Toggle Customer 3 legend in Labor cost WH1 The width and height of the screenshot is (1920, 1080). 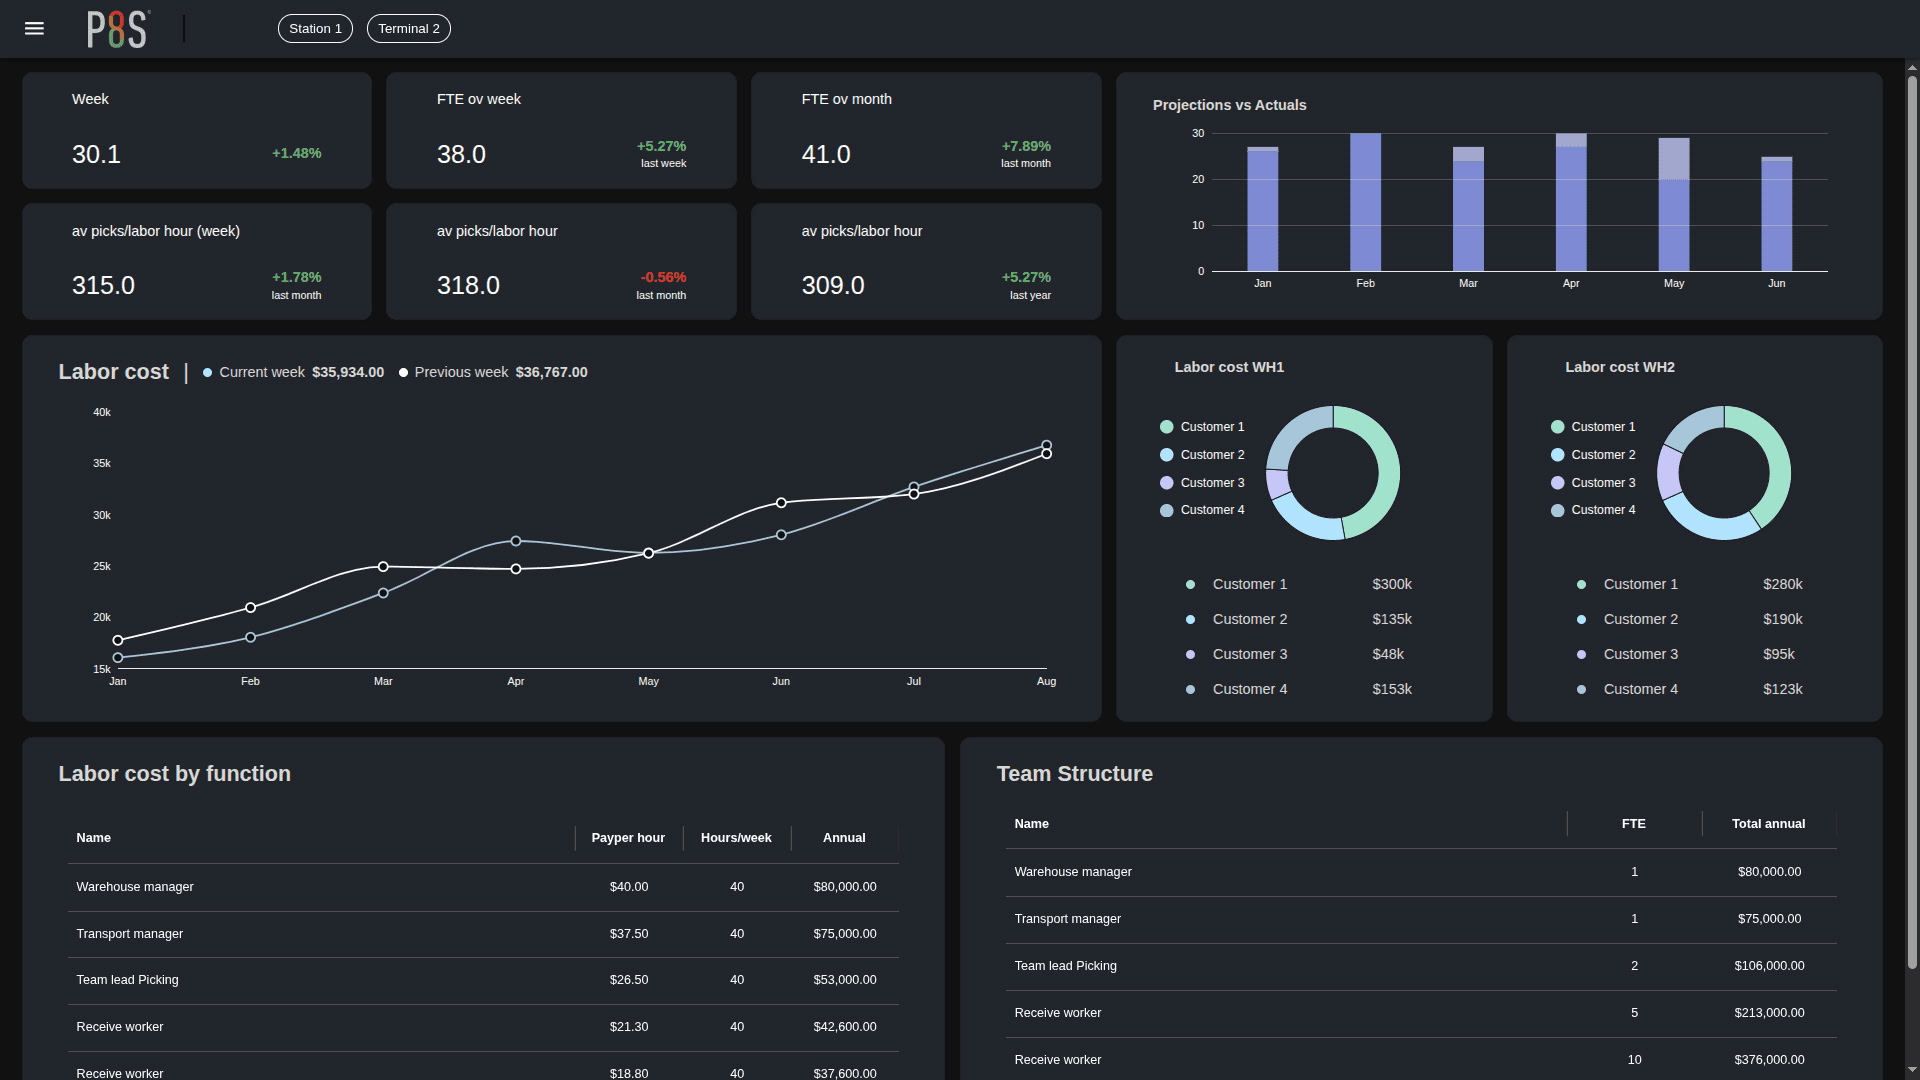1202,483
